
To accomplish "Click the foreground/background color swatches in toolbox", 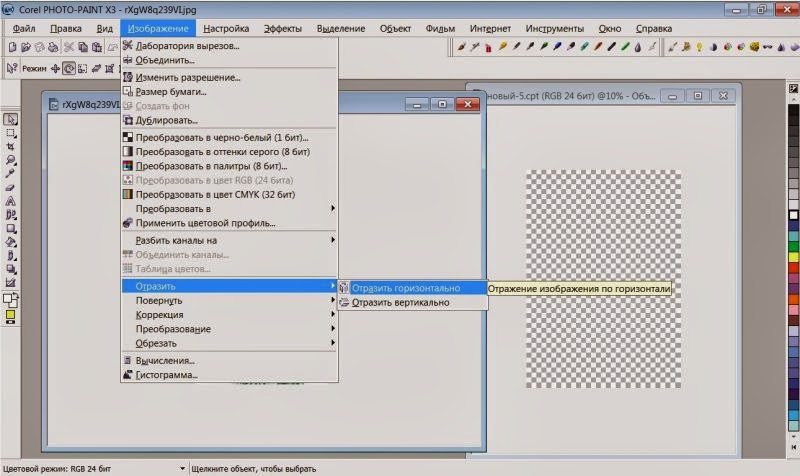I will coord(11,300).
